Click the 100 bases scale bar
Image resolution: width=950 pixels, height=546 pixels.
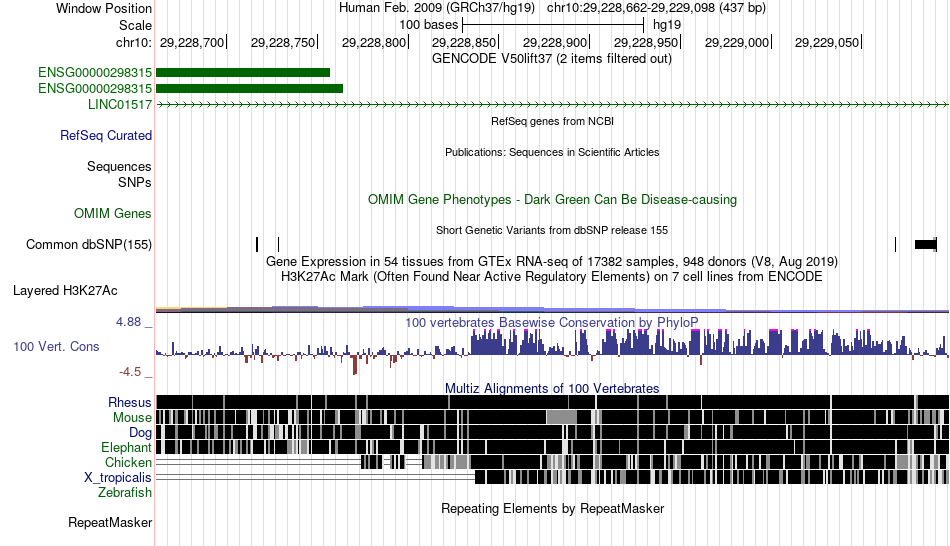click(x=553, y=25)
